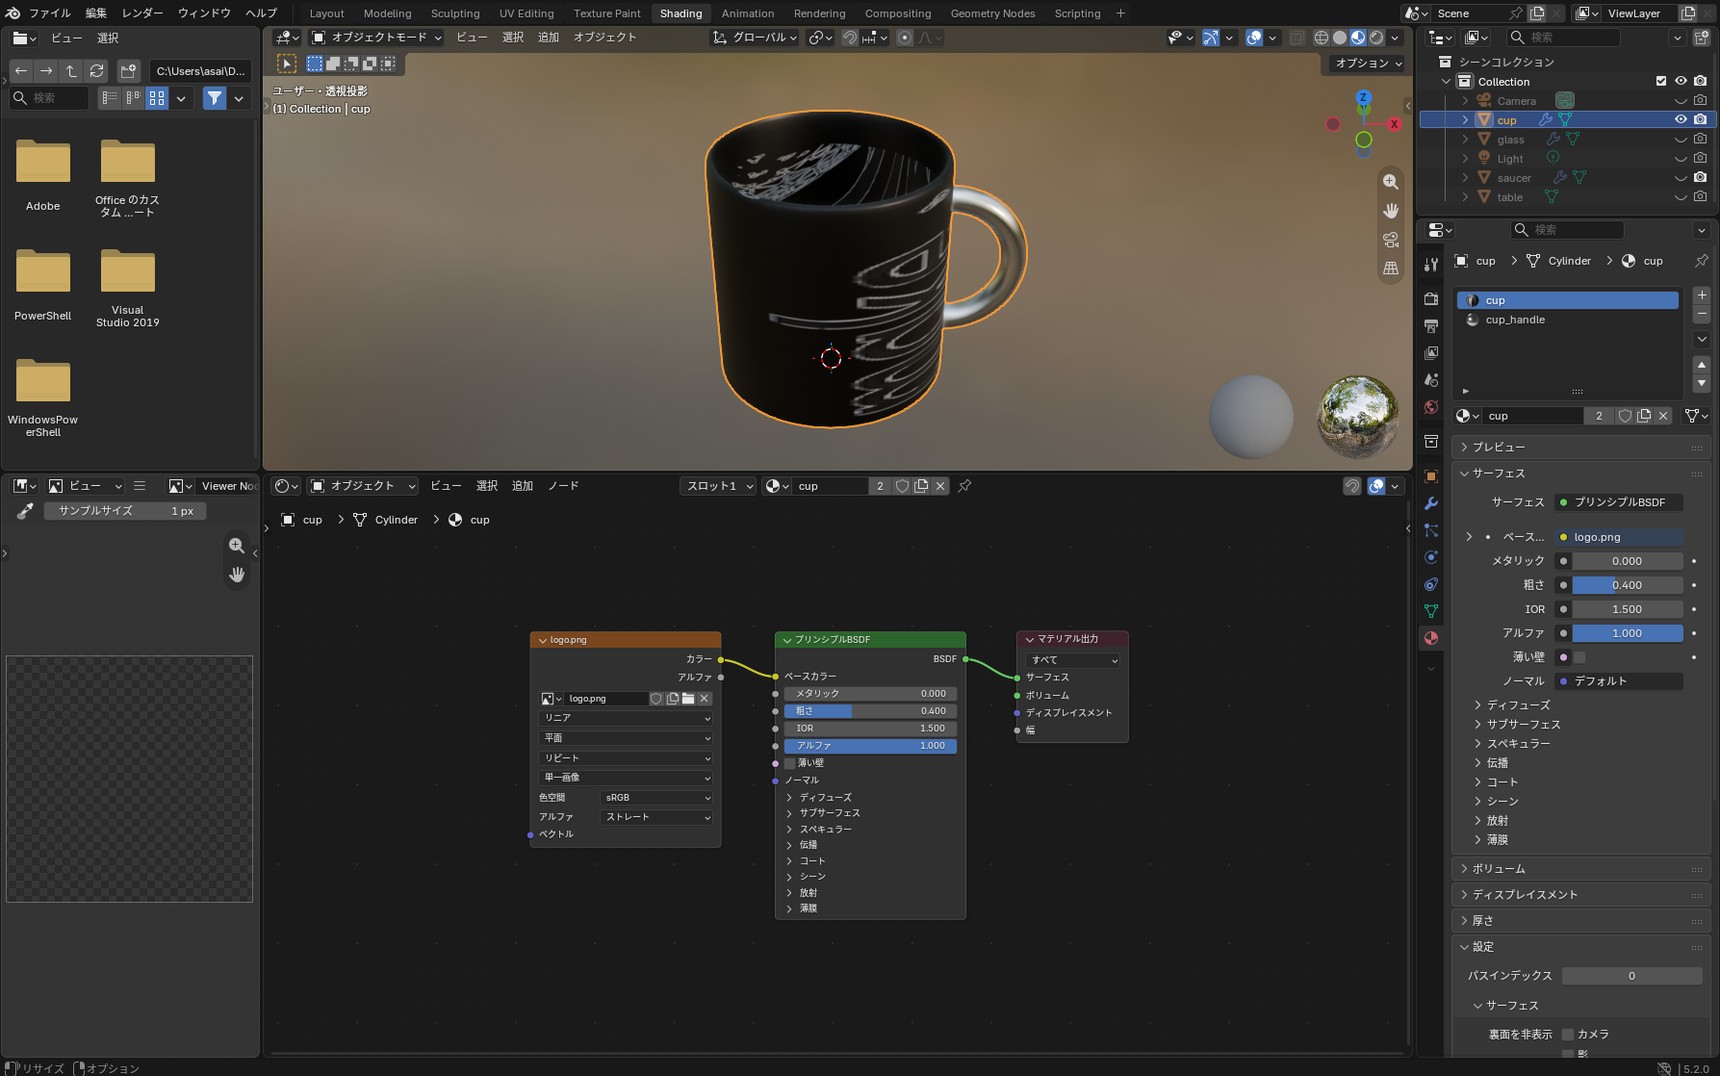
Task: Click the outliner search field
Action: point(1564,38)
